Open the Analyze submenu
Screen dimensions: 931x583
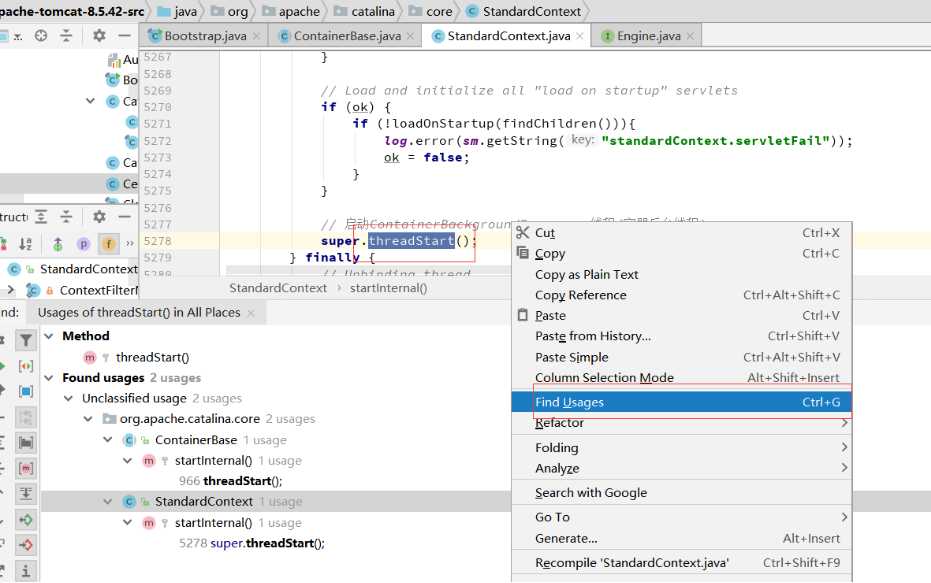pyautogui.click(x=682, y=468)
